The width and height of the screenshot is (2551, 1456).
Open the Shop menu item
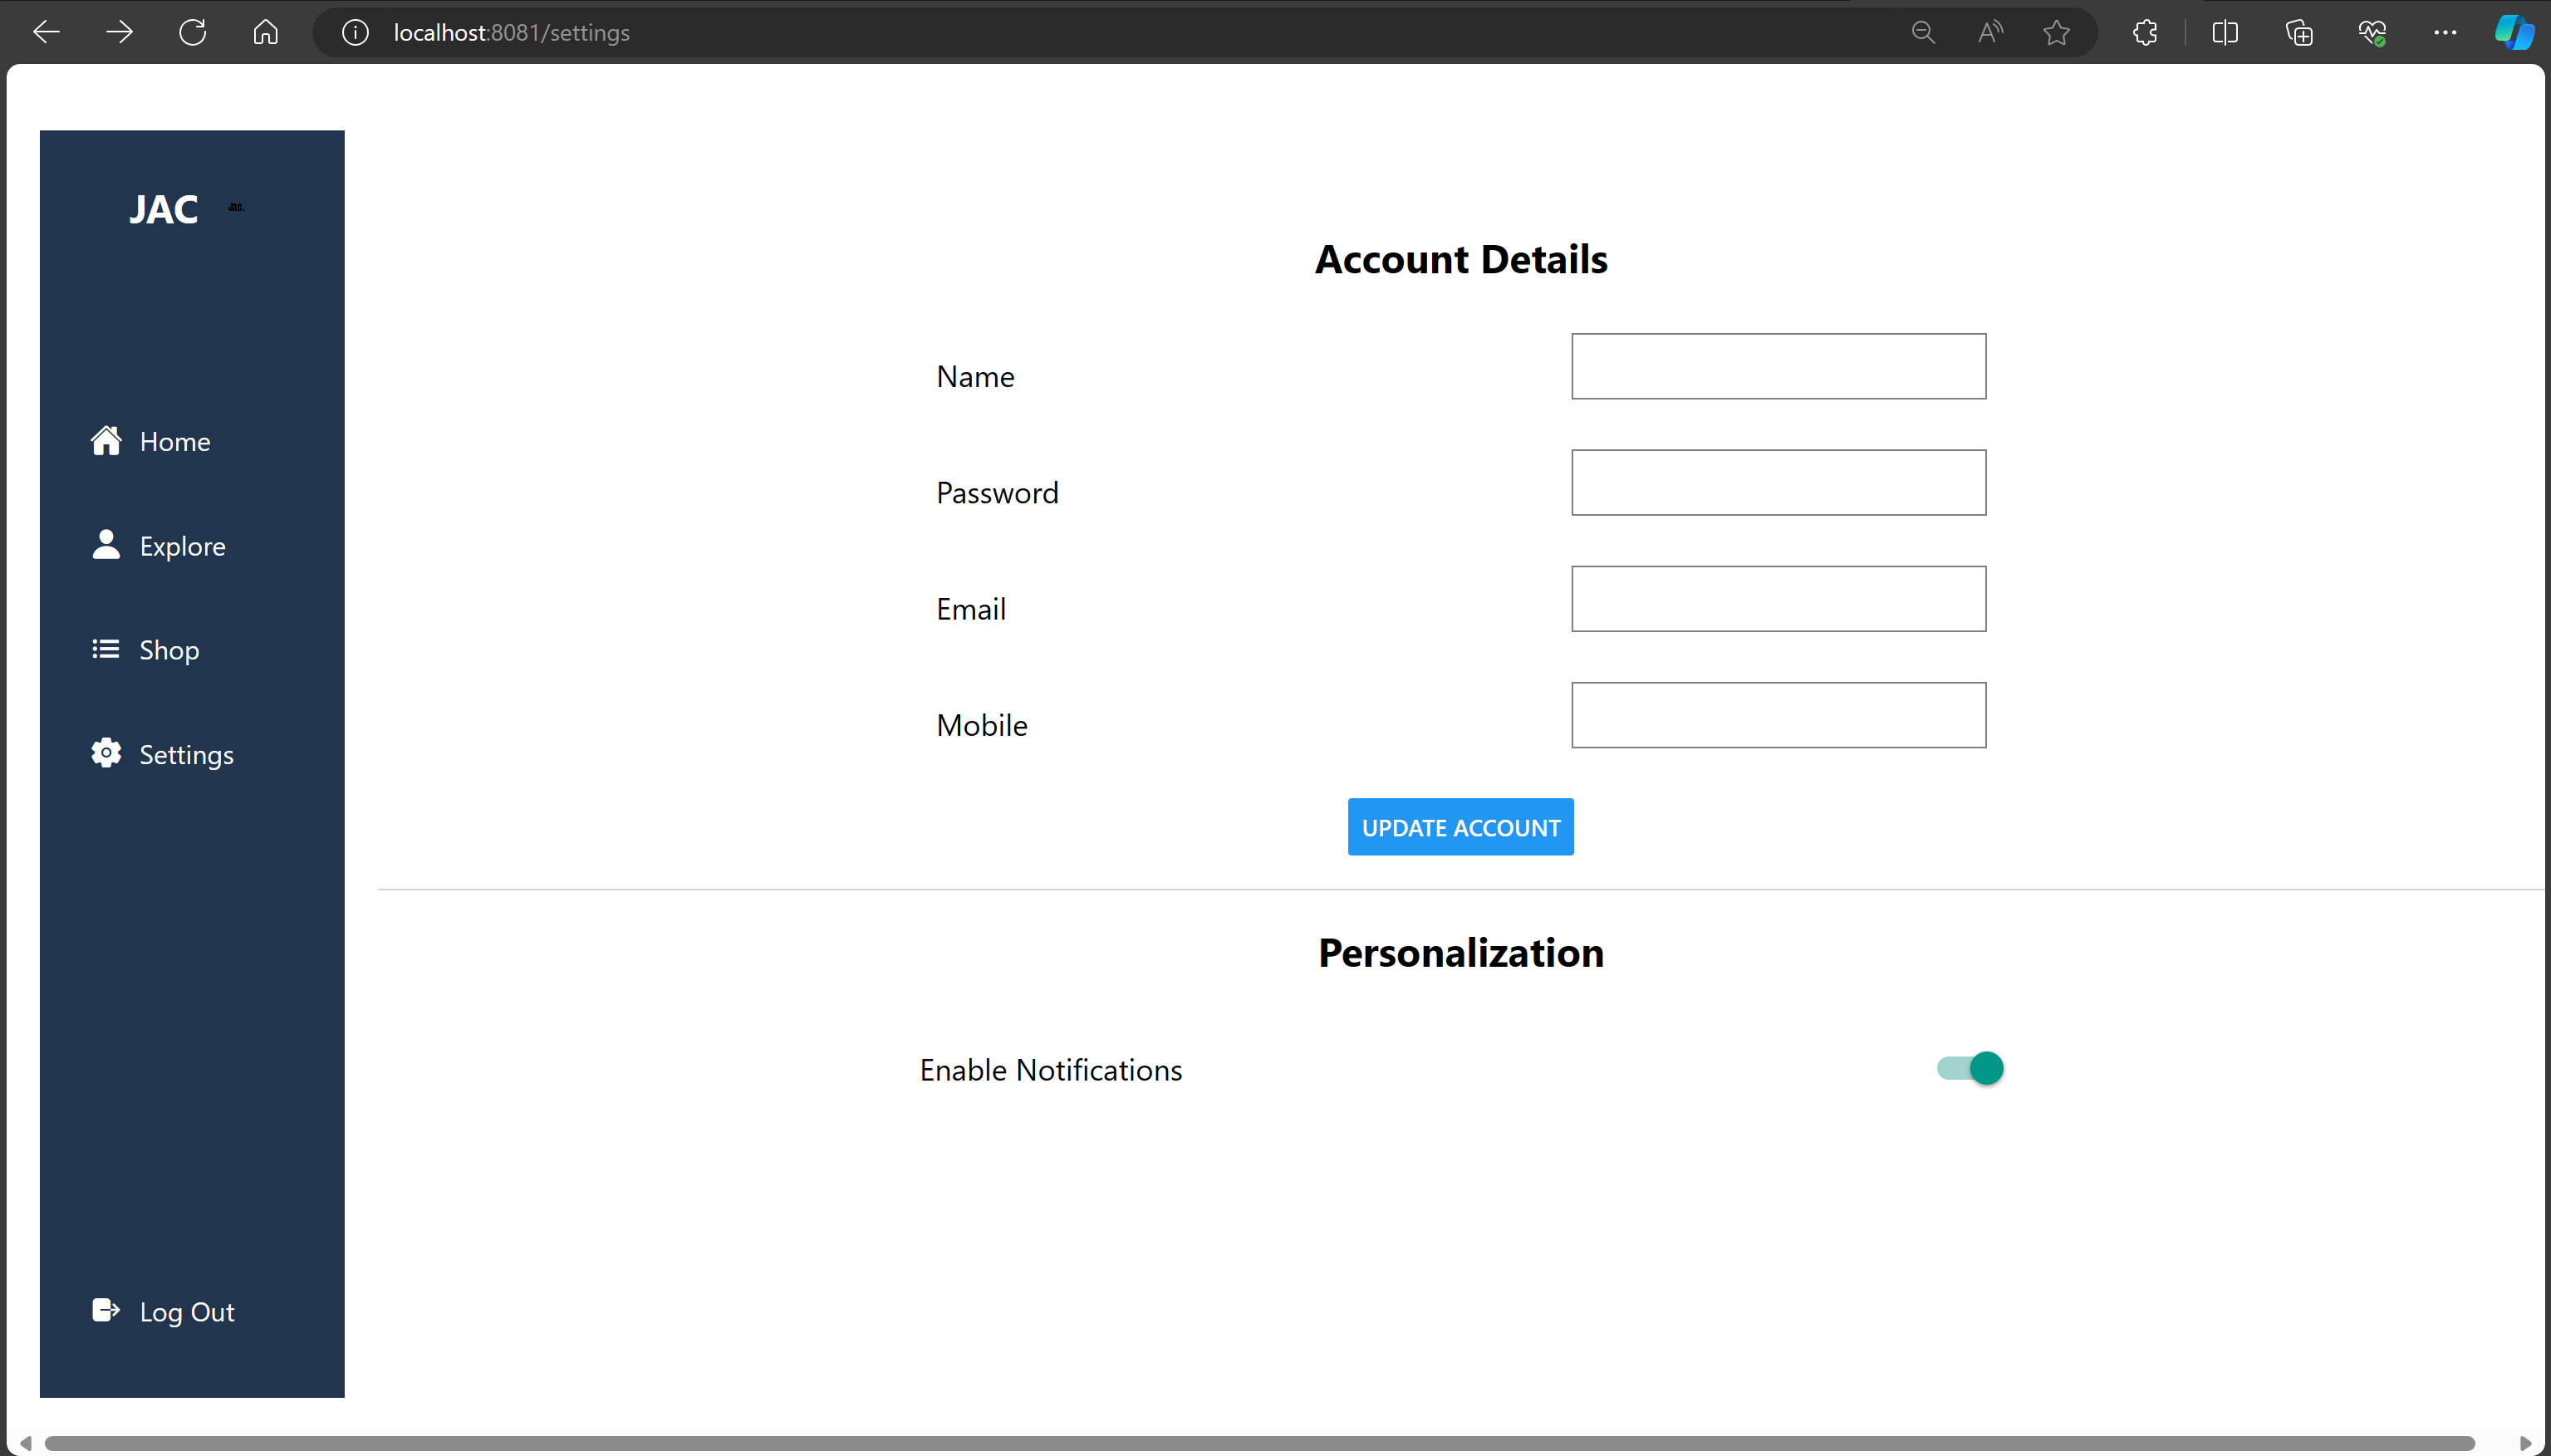click(169, 650)
